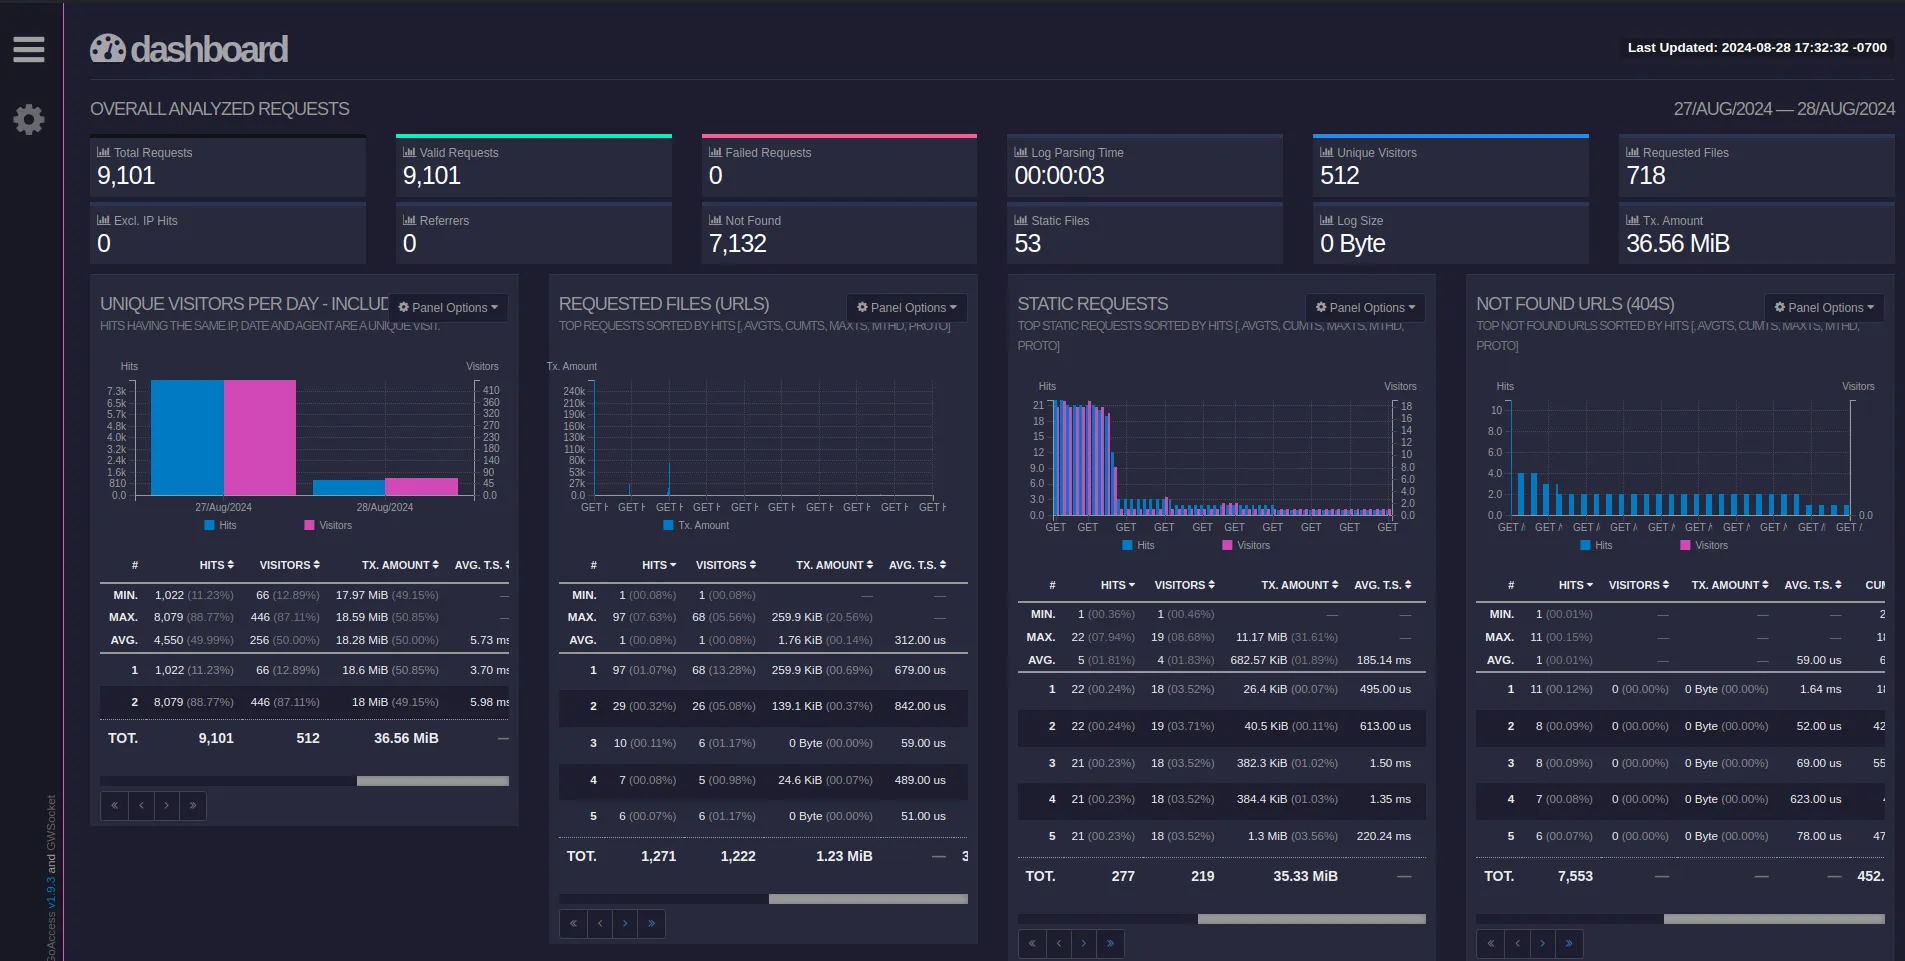The height and width of the screenshot is (961, 1905).
Task: Click the next-page arrow in Requested Files panel
Action: (625, 923)
